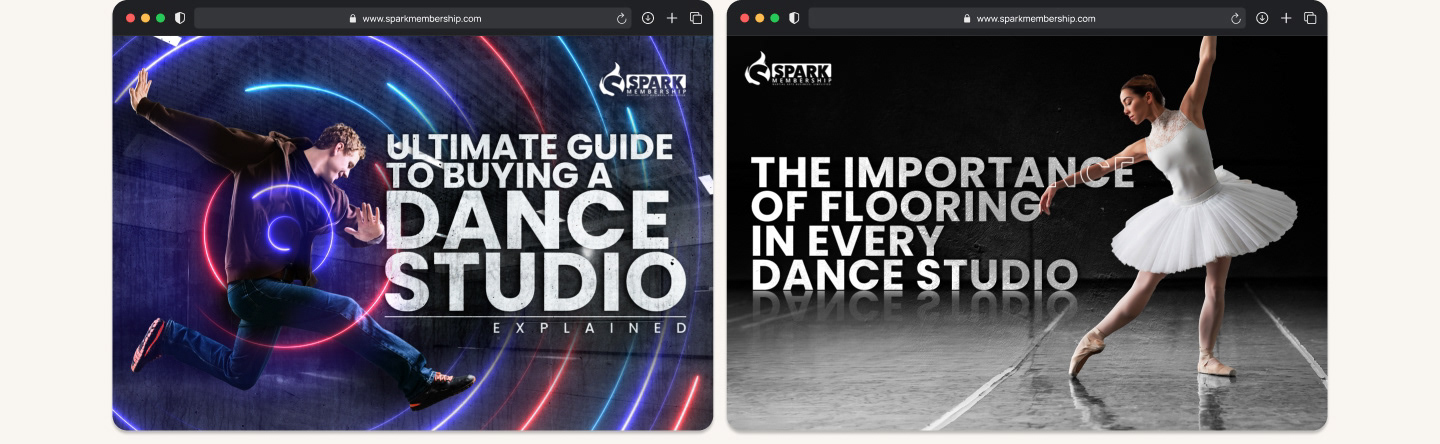1440x444 pixels.
Task: Open new tab with plus in left window
Action: pyautogui.click(x=672, y=18)
